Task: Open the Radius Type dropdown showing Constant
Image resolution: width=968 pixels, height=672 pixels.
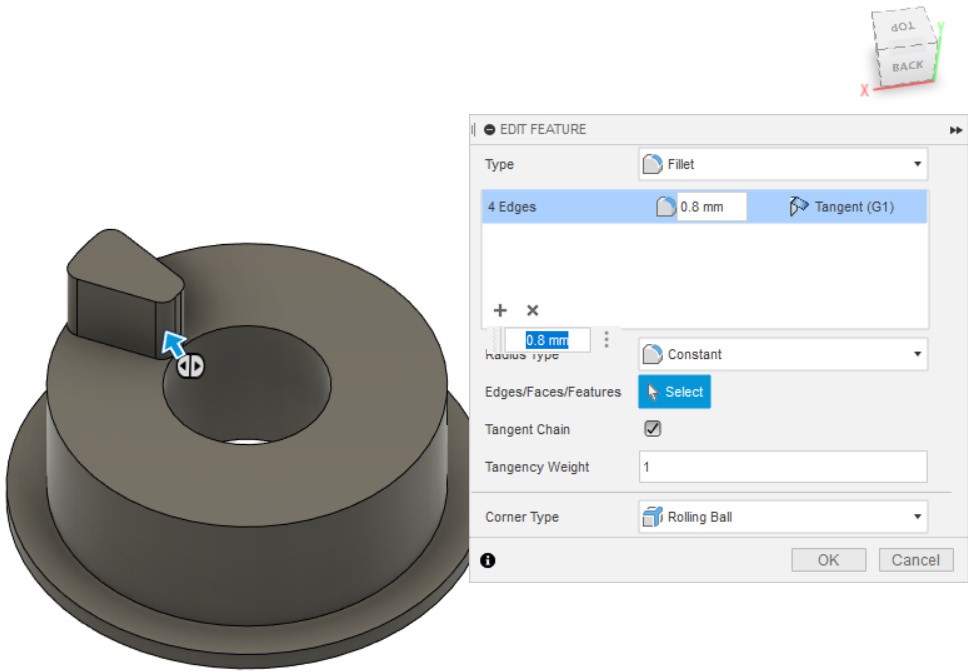Action: (782, 354)
